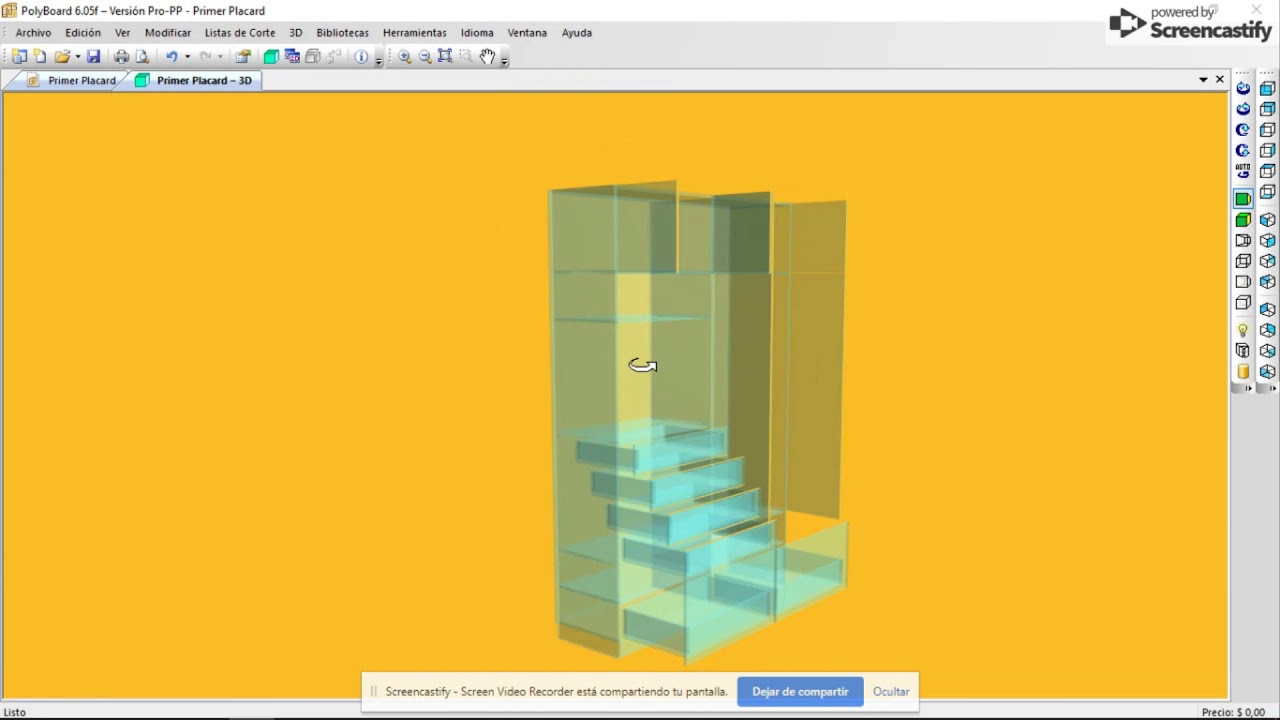Open the active files tab list arrow
The width and height of the screenshot is (1280, 720).
click(x=1203, y=79)
